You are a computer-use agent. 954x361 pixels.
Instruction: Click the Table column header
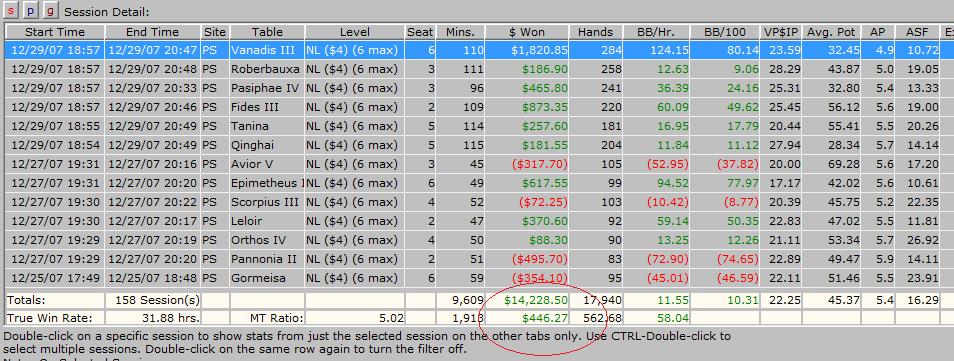267,32
